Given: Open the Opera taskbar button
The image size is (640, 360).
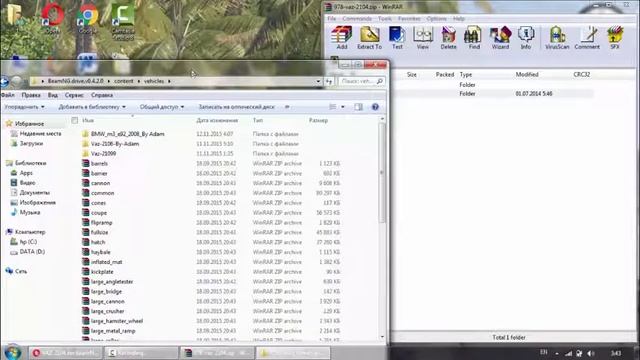Looking at the screenshot, I should coord(66,353).
